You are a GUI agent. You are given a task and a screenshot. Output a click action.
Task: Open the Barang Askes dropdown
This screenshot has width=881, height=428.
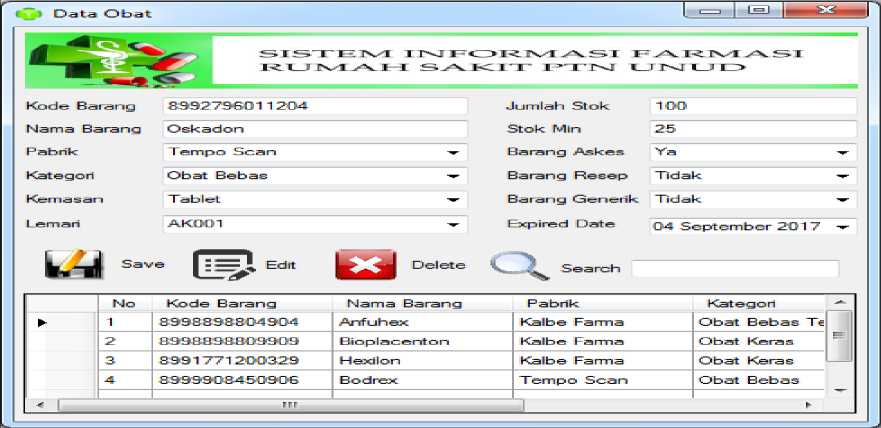point(842,153)
